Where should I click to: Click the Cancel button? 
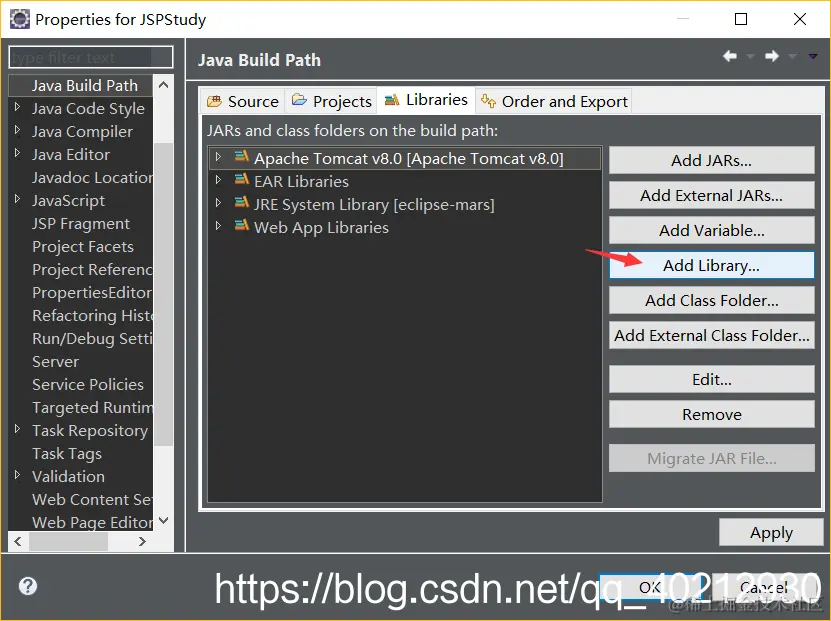pyautogui.click(x=764, y=587)
